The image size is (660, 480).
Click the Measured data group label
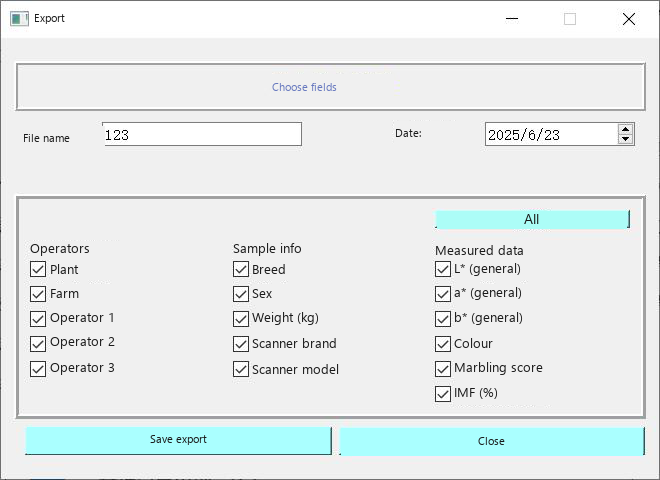pos(479,251)
